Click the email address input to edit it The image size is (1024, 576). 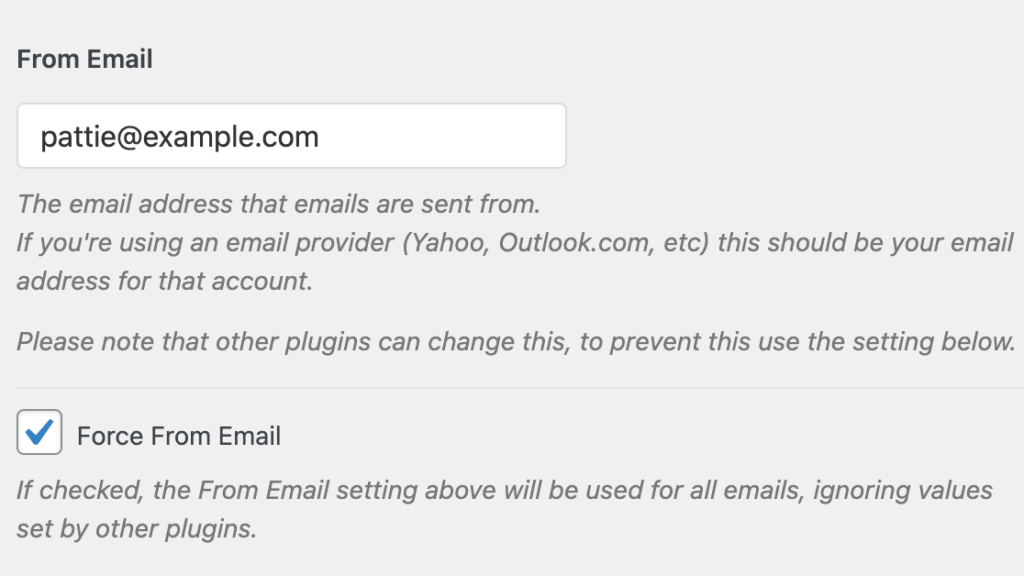290,136
